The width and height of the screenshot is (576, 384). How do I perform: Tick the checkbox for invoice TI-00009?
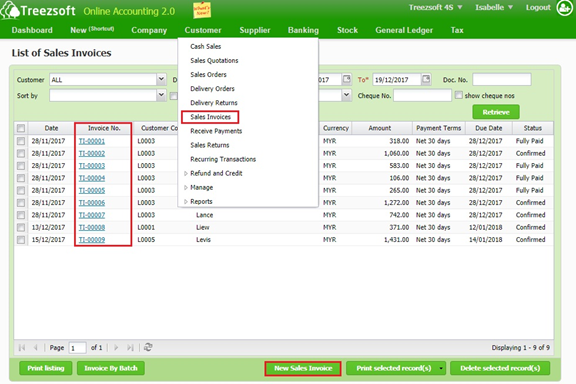21,240
